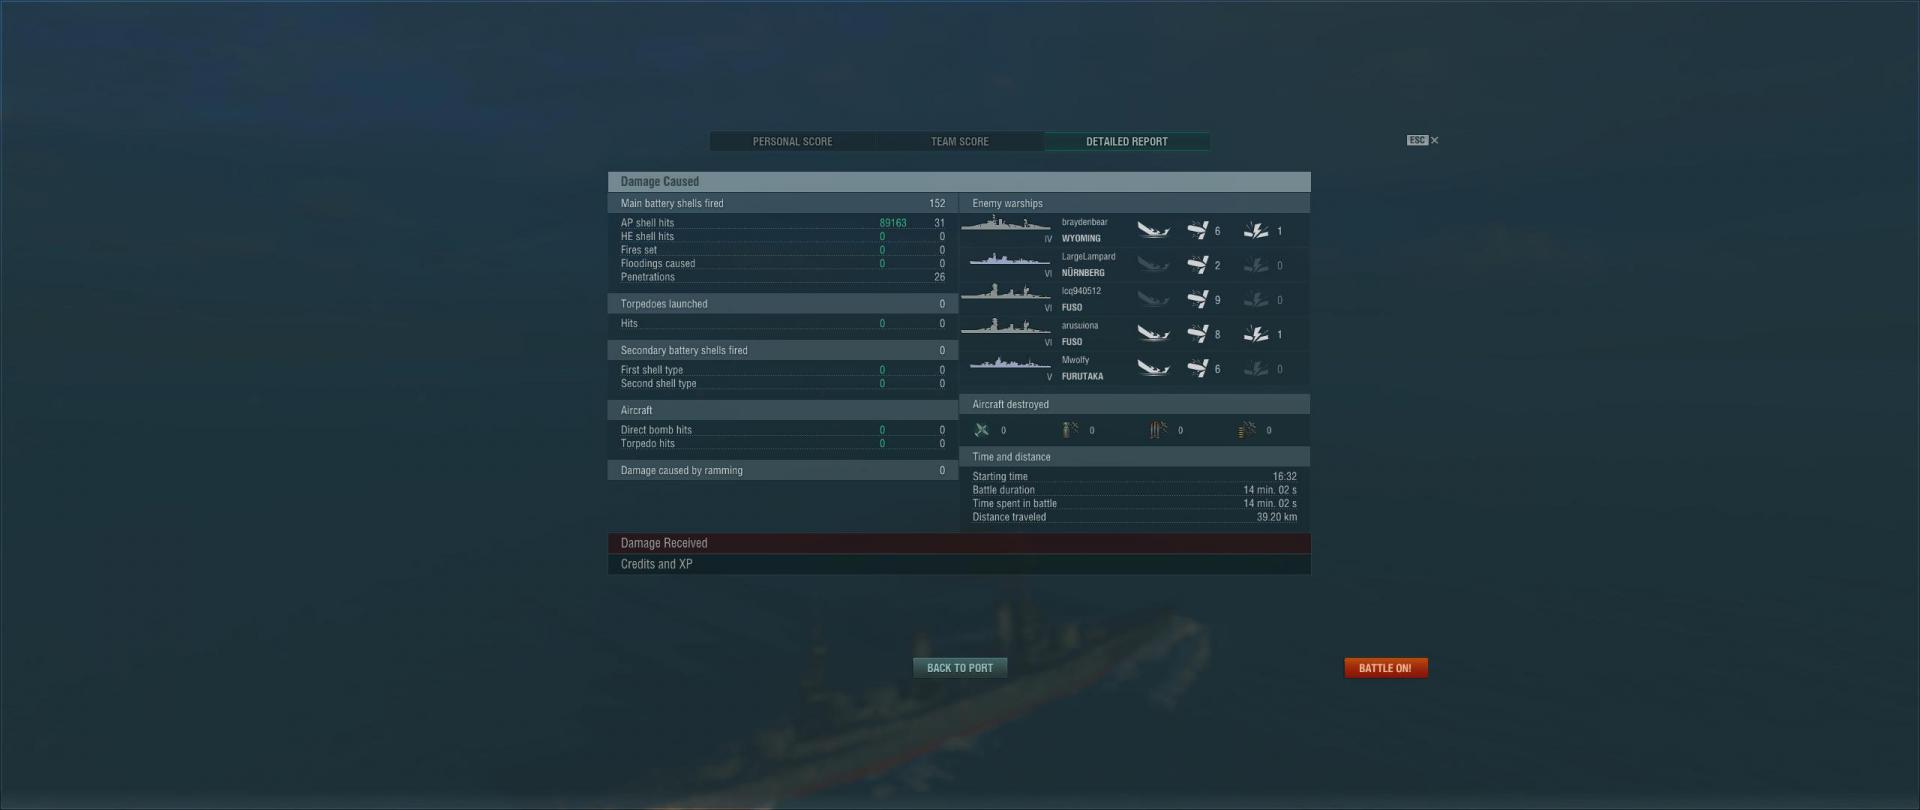Click the sunk ship icon for FURUTAKA
This screenshot has height=810, width=1920.
click(x=1153, y=369)
